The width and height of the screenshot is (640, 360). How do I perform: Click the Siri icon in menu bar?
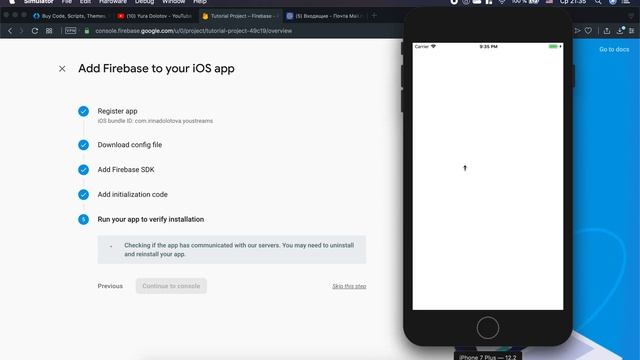coord(612,2)
